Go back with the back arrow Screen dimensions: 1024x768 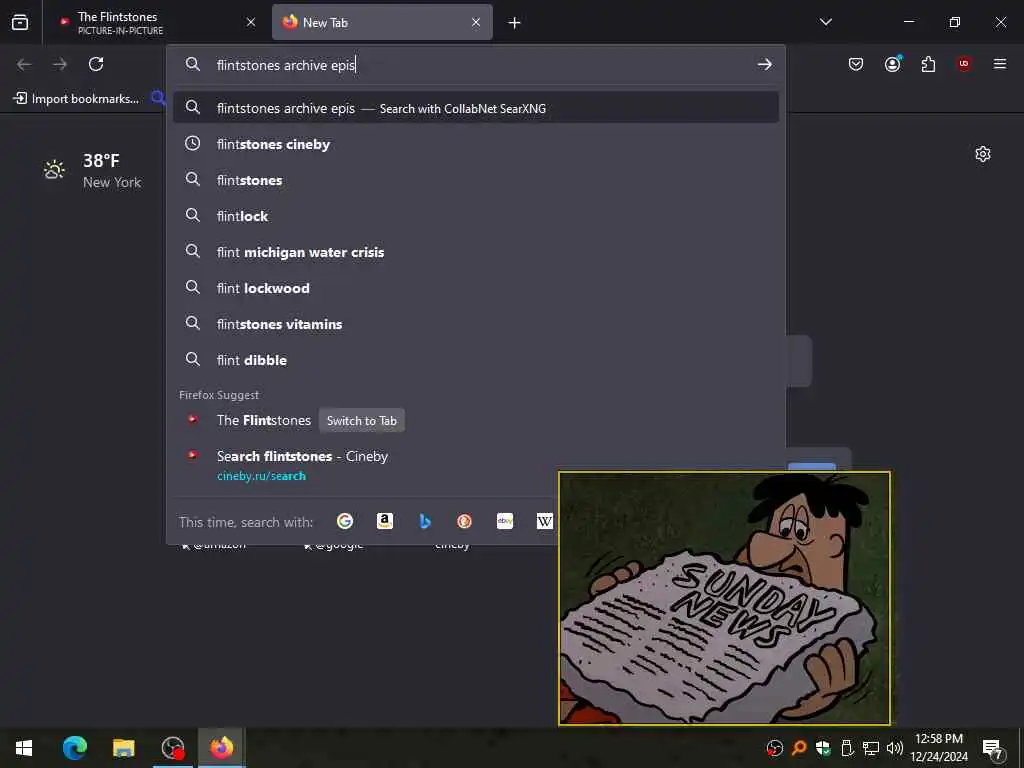click(x=24, y=64)
